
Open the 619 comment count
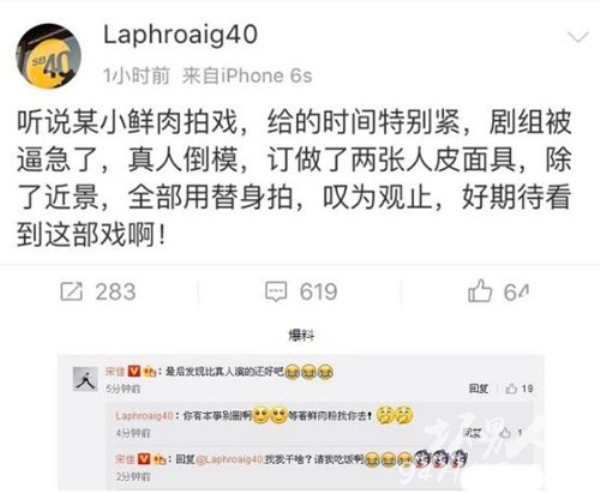tap(318, 292)
